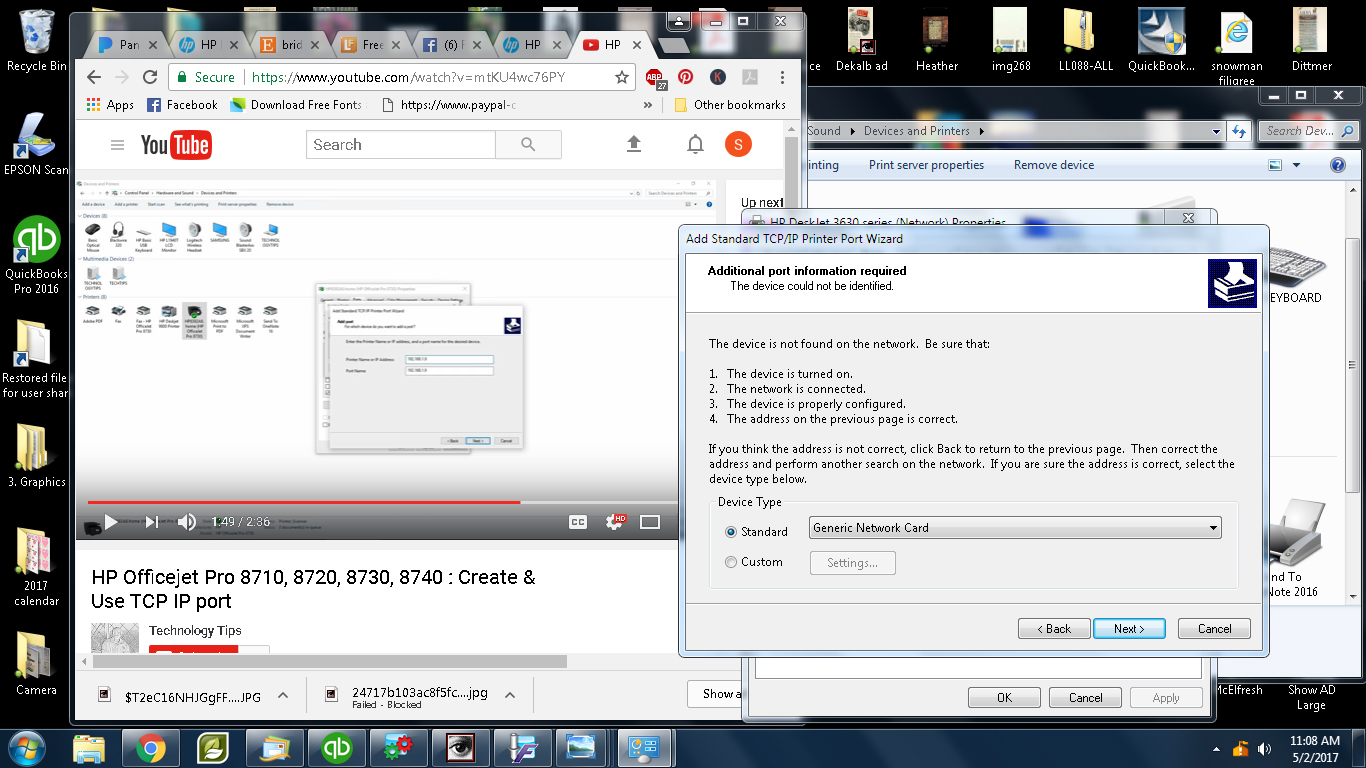Open the Pinterest extension button
Screen dimensions: 1366x768
(686, 77)
